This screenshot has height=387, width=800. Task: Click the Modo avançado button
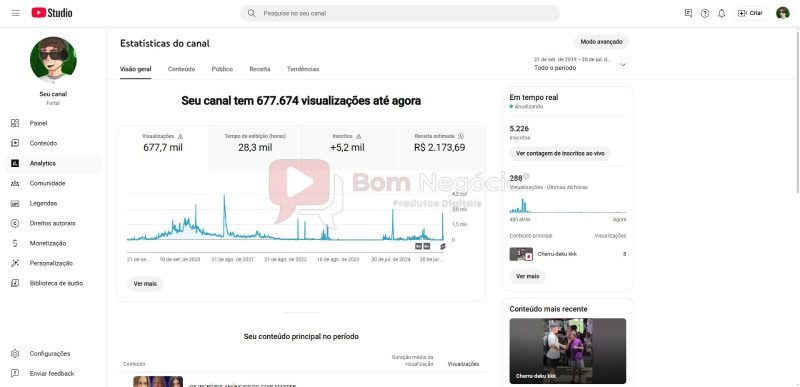click(601, 42)
